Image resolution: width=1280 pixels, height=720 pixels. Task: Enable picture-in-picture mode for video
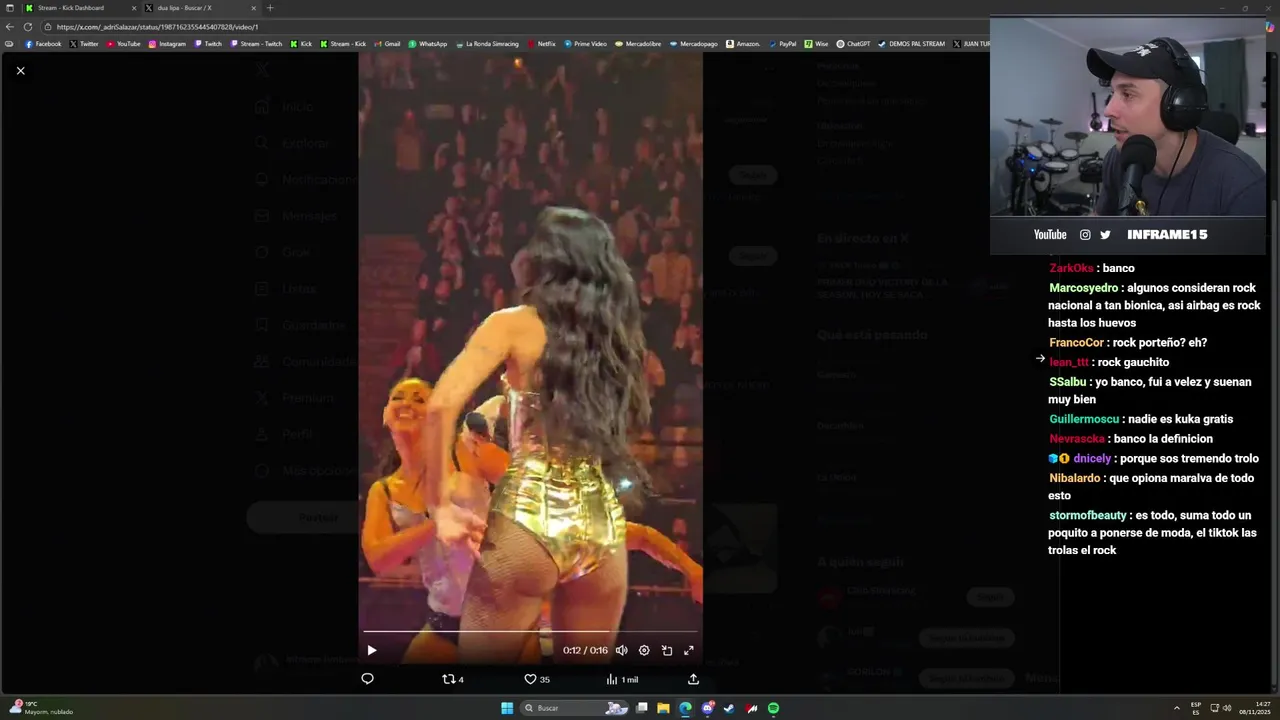tap(667, 650)
